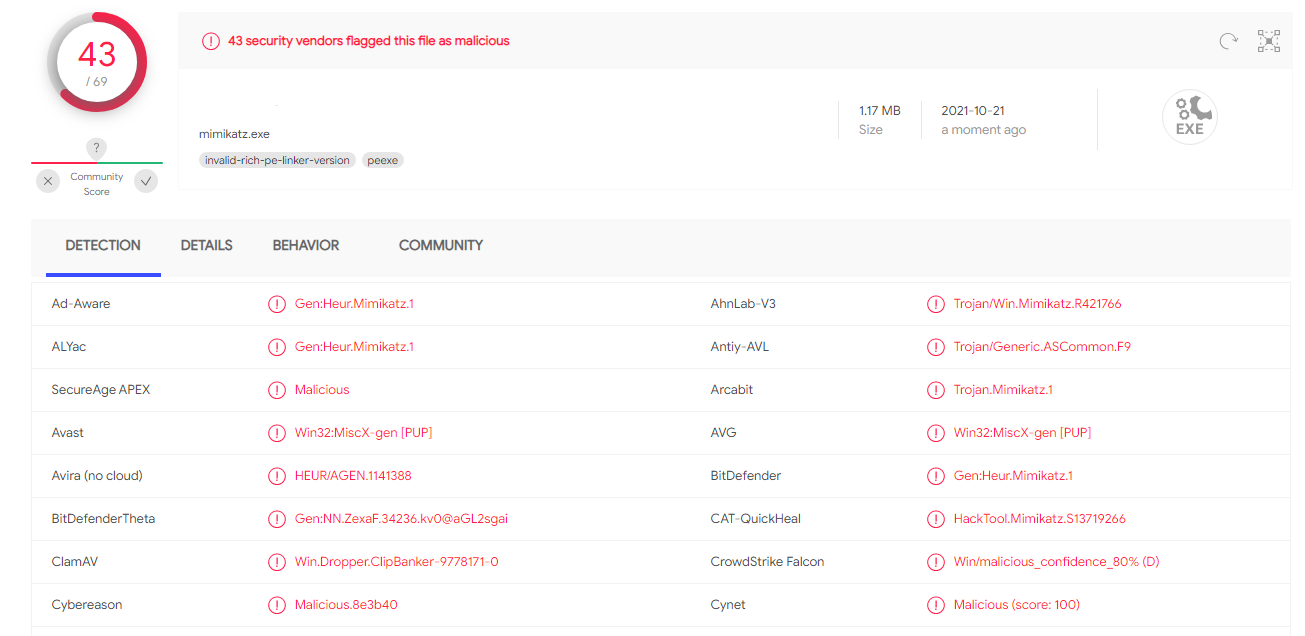This screenshot has width=1305, height=636.
Task: Click the question mark above Community Score
Action: [x=96, y=147]
